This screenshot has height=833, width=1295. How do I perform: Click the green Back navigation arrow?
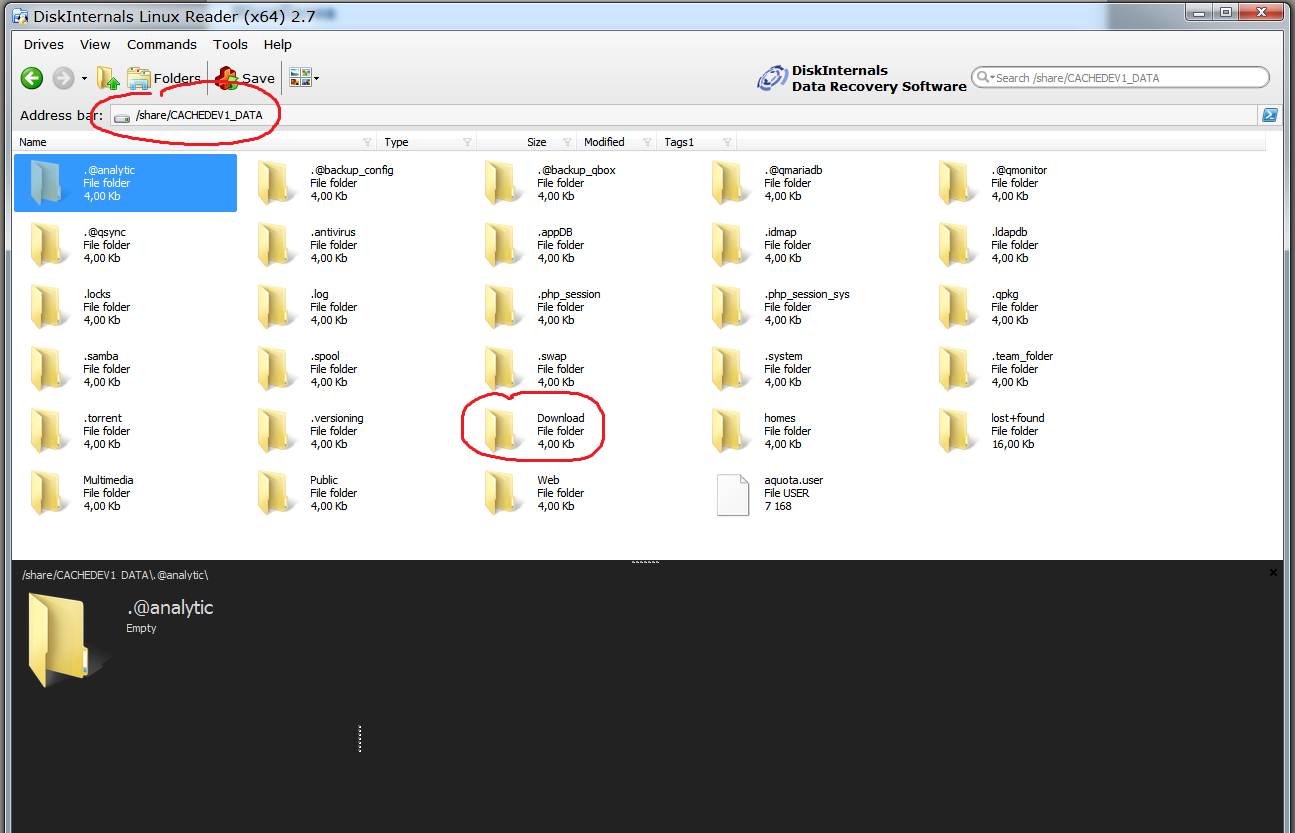(32, 78)
